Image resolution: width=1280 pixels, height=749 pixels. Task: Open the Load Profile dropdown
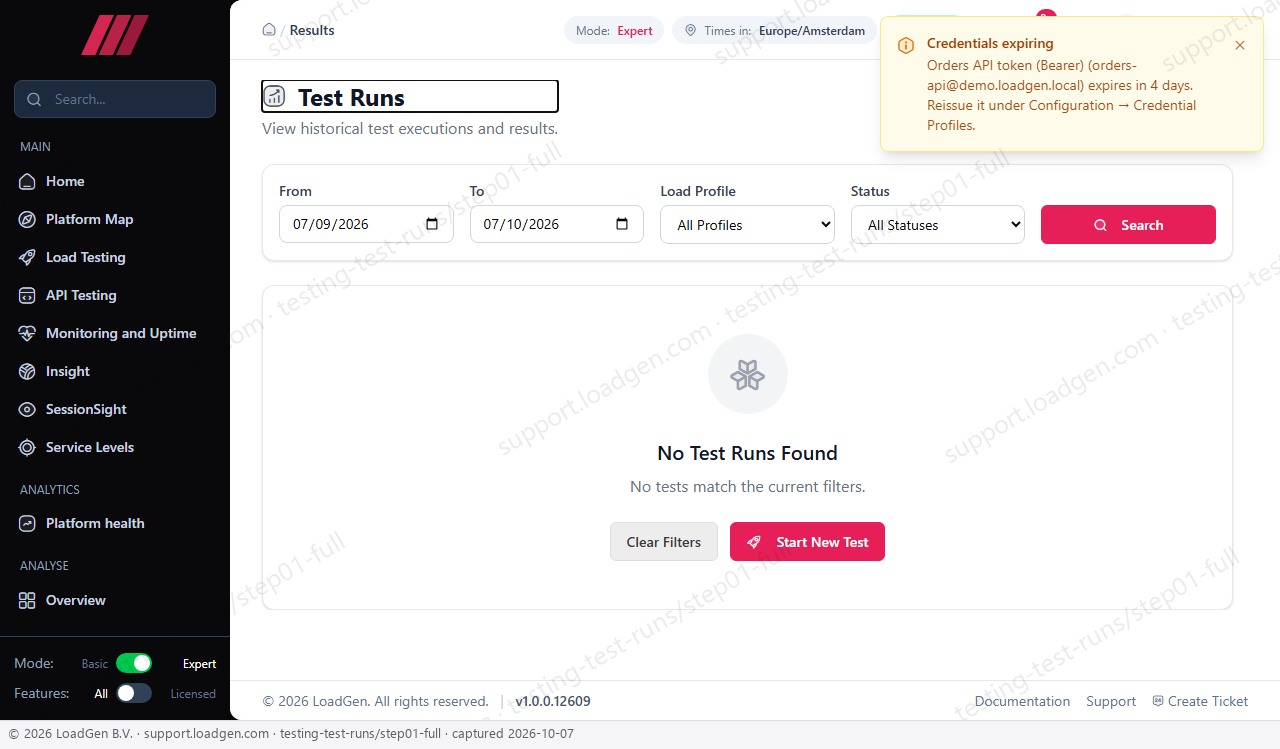pyautogui.click(x=747, y=225)
